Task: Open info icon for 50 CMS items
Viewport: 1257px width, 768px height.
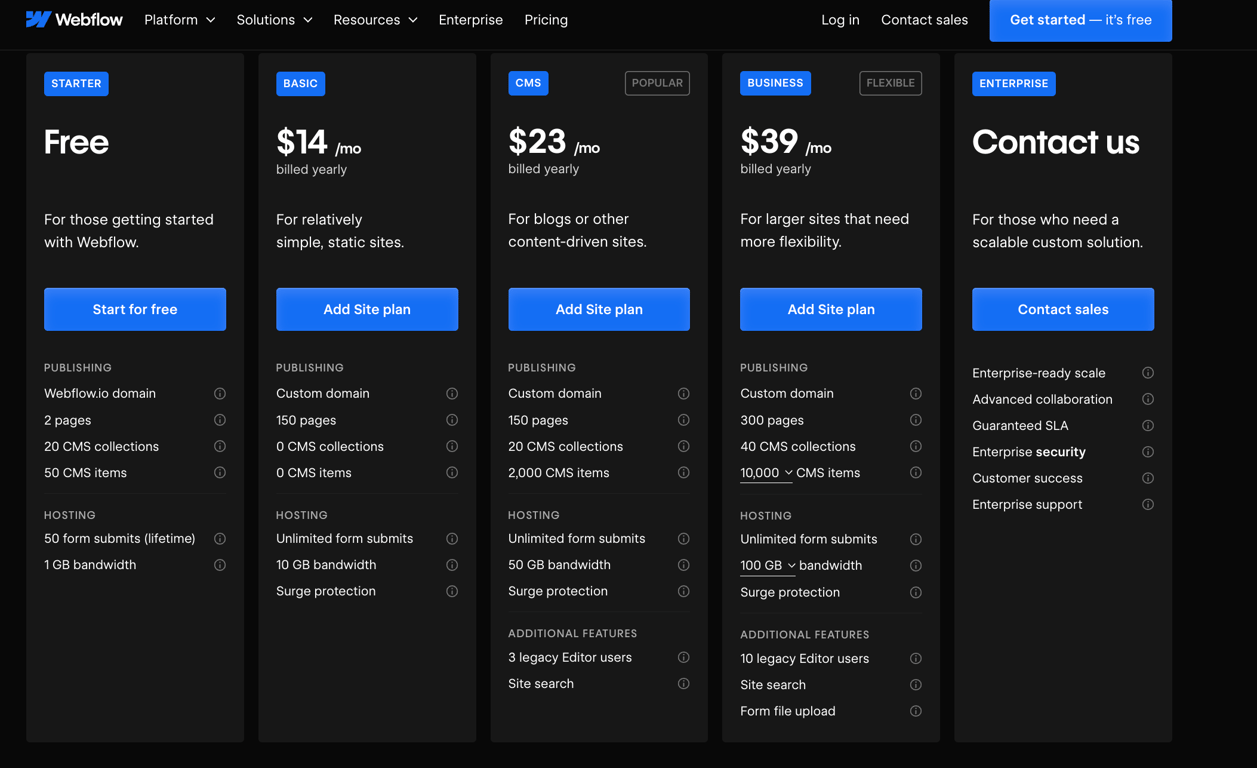Action: click(220, 473)
